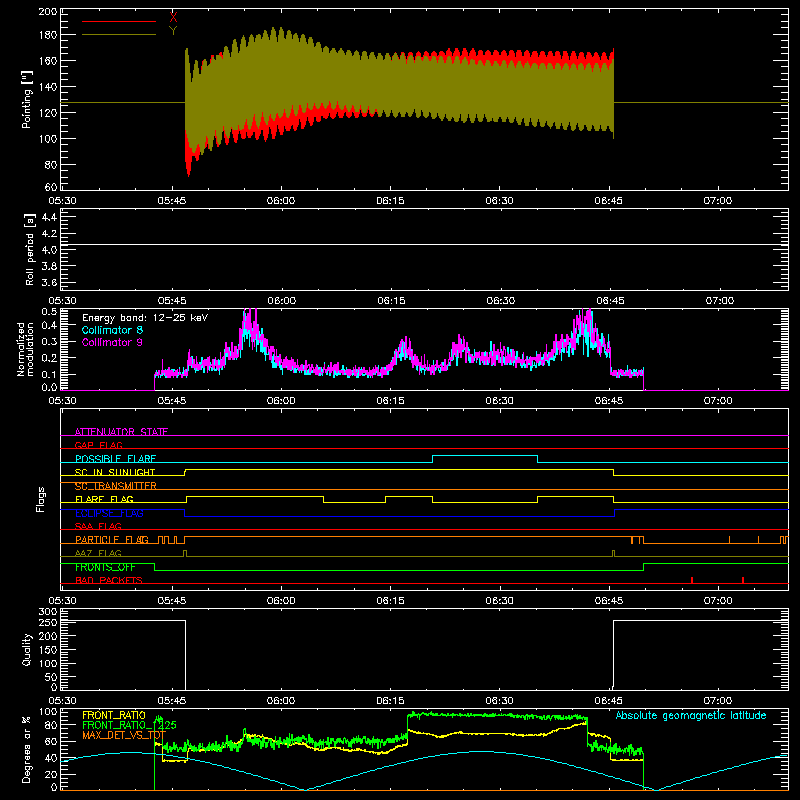800x800 pixels.
Task: Click the red X legend line sample
Action: tap(119, 21)
